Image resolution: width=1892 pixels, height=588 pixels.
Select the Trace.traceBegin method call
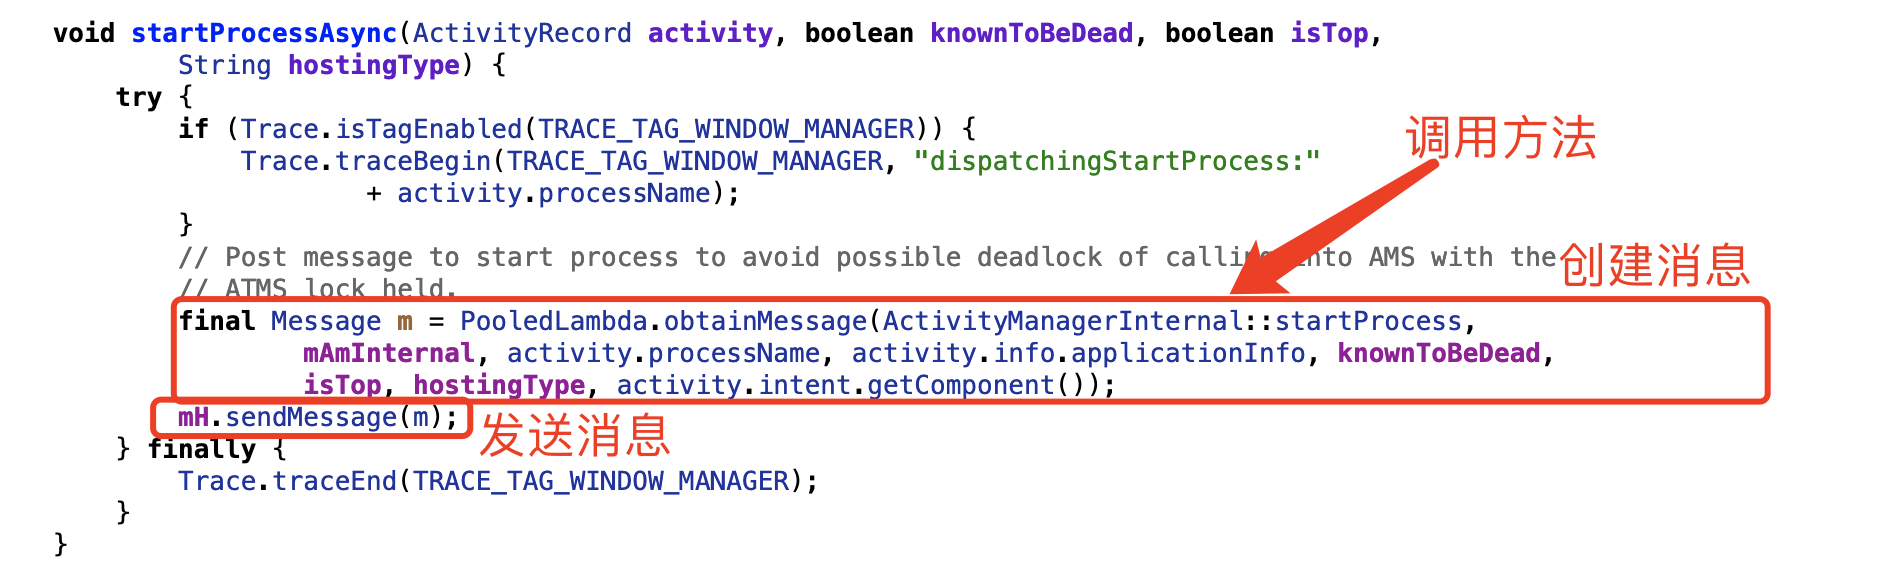point(365,161)
